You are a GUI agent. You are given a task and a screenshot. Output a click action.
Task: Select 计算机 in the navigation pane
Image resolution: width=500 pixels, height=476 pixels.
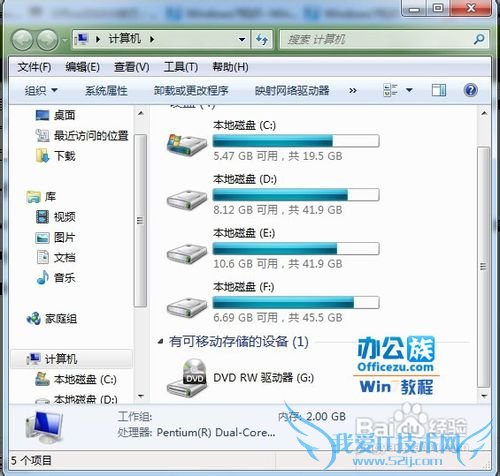(61, 359)
